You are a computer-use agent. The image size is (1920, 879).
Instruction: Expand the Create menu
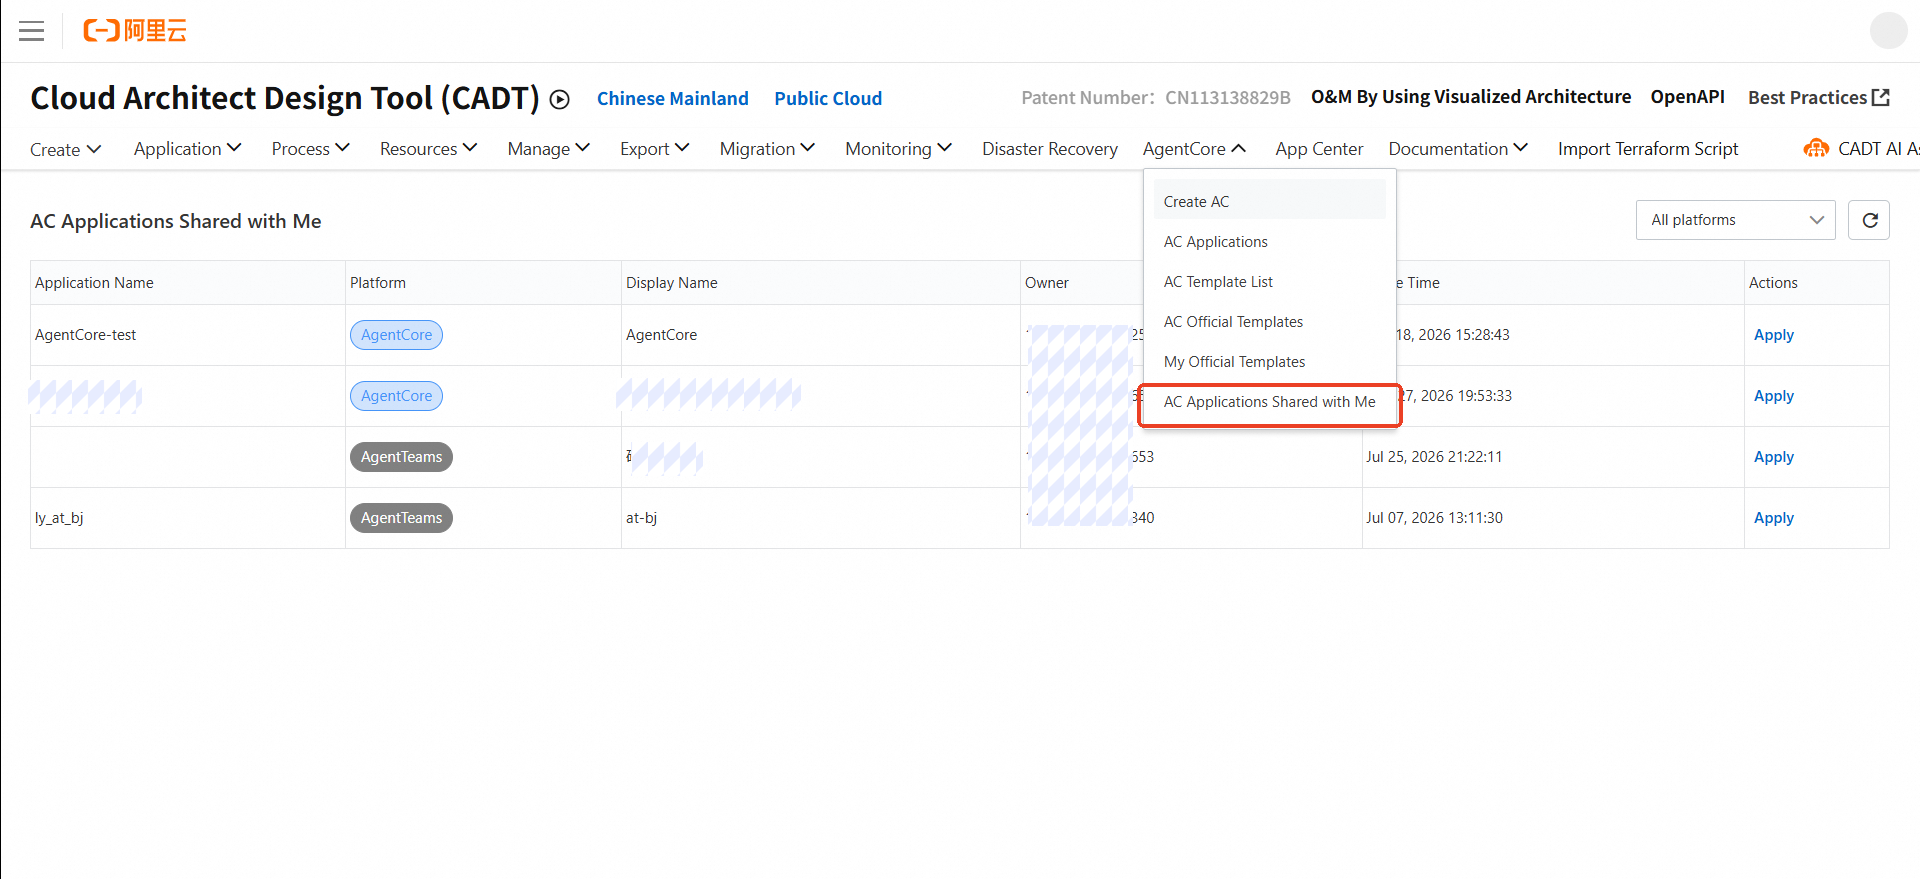point(66,149)
